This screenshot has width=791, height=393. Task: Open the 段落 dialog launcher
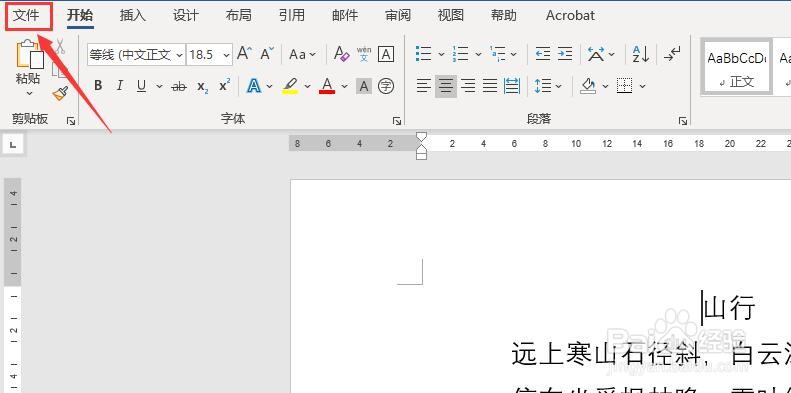tap(683, 121)
